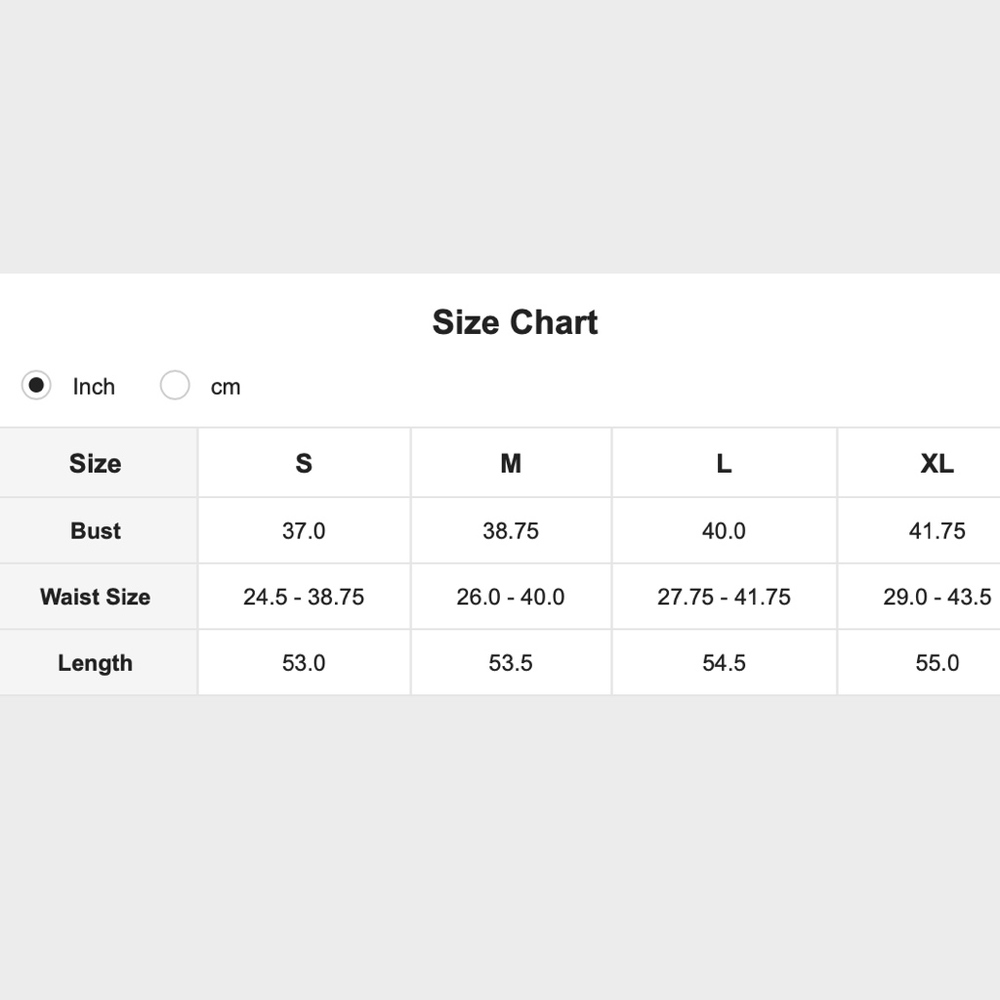This screenshot has height=1000, width=1000.
Task: Click the Waist Size row label
Action: 96,597
